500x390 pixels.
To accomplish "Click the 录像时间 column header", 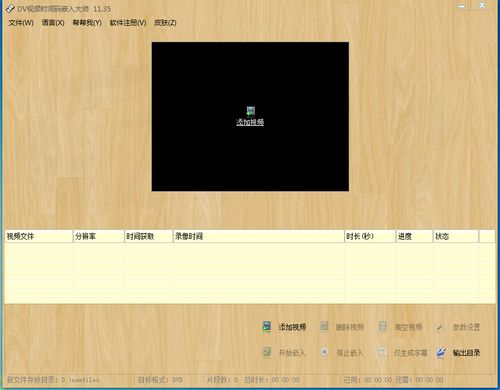I will coord(259,236).
